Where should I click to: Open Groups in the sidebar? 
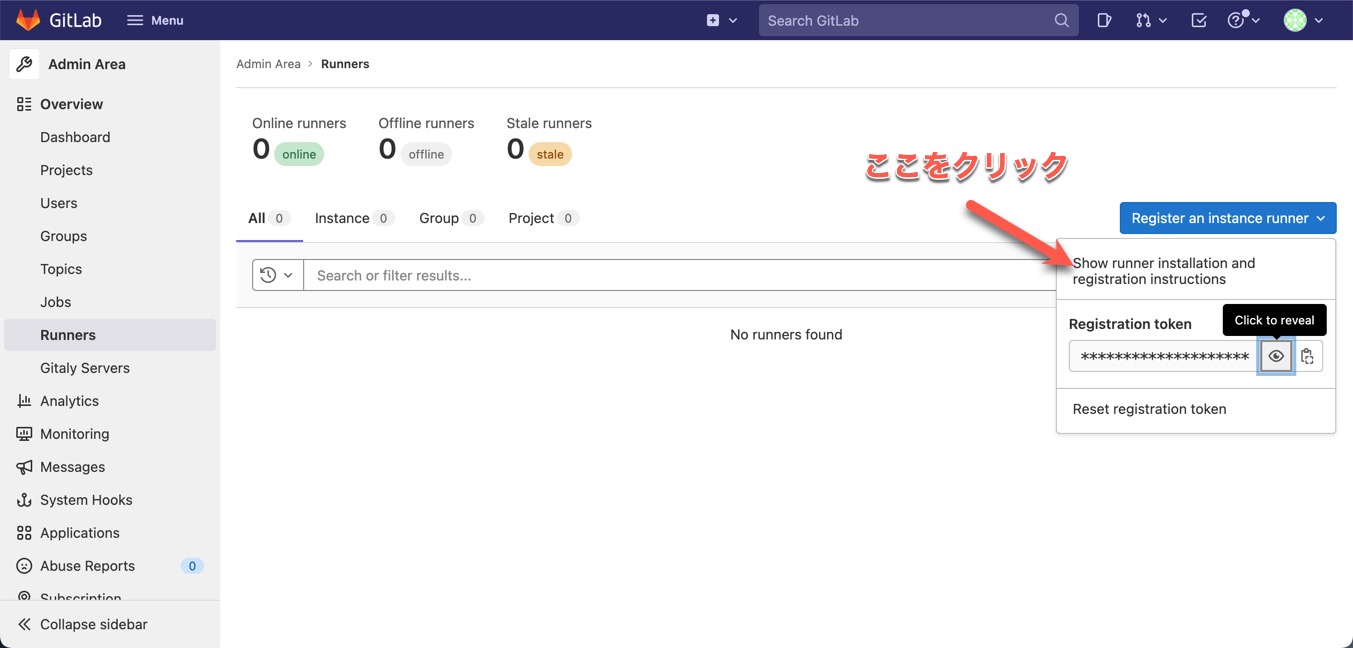[63, 236]
